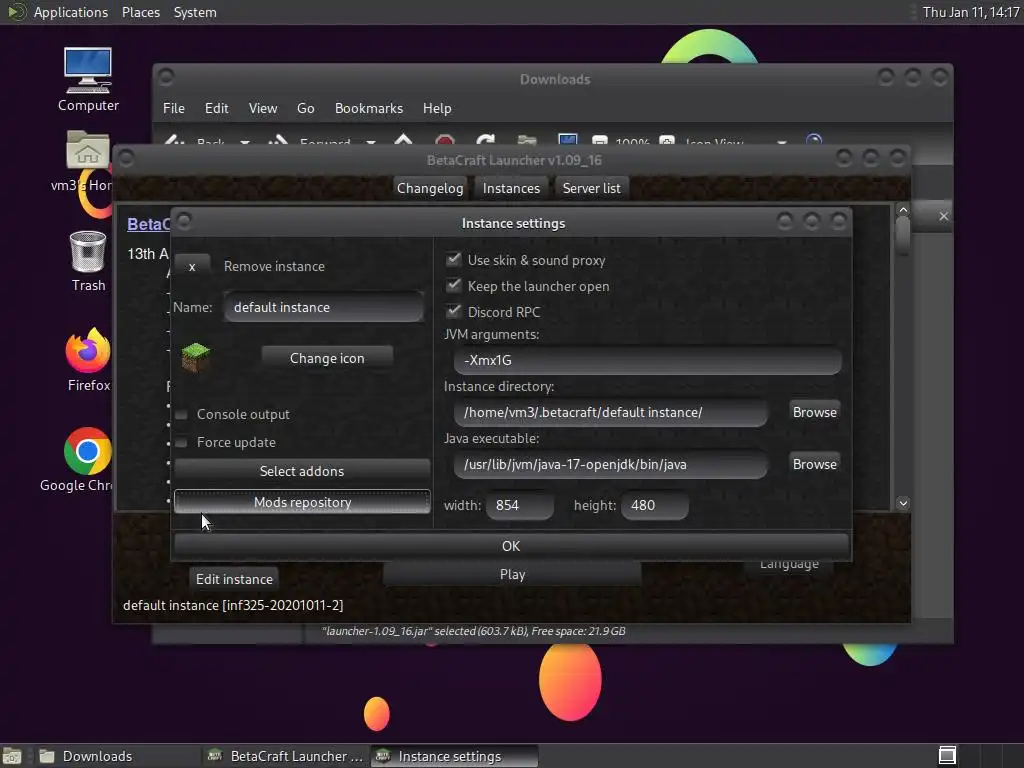Click Play in the BetaCraft Launcher
This screenshot has height=768, width=1024.
coord(512,575)
